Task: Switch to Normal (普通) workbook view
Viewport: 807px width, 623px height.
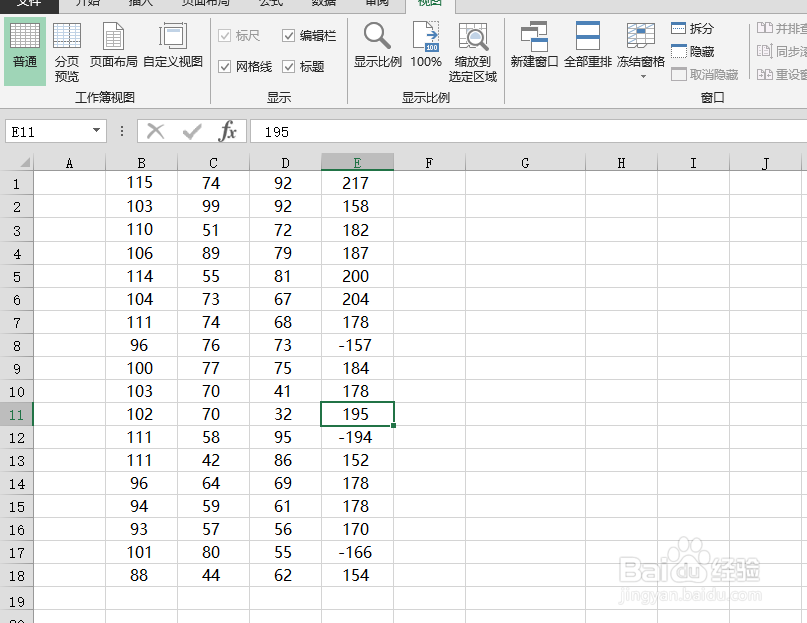Action: [25, 51]
